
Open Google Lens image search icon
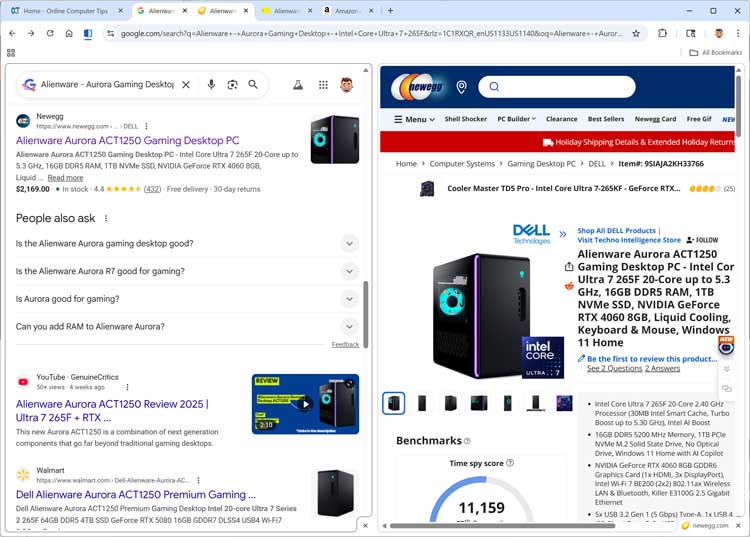[x=232, y=85]
